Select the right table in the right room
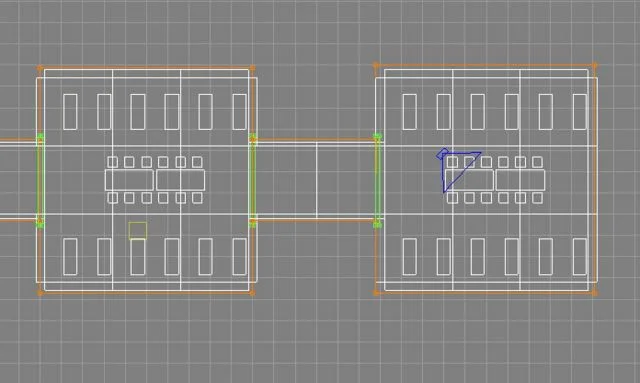This screenshot has width=640, height=383. [520, 180]
